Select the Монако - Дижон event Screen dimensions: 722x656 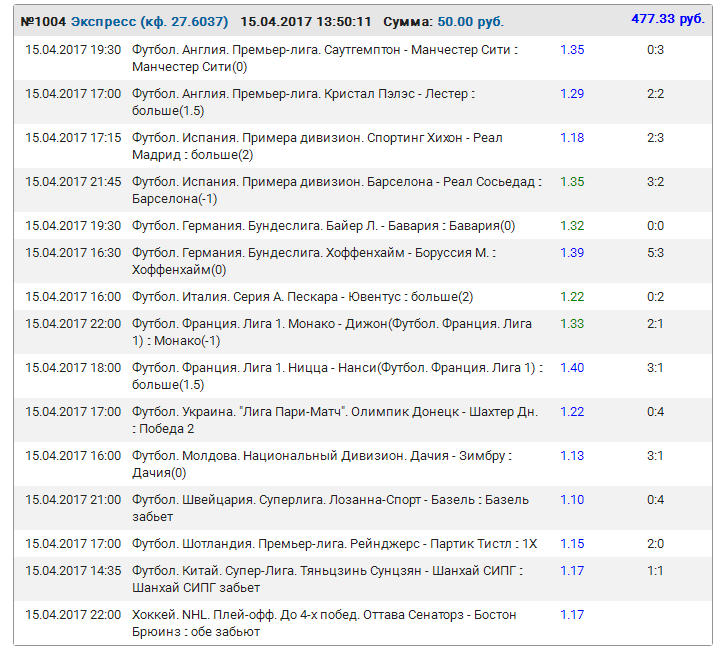332,332
